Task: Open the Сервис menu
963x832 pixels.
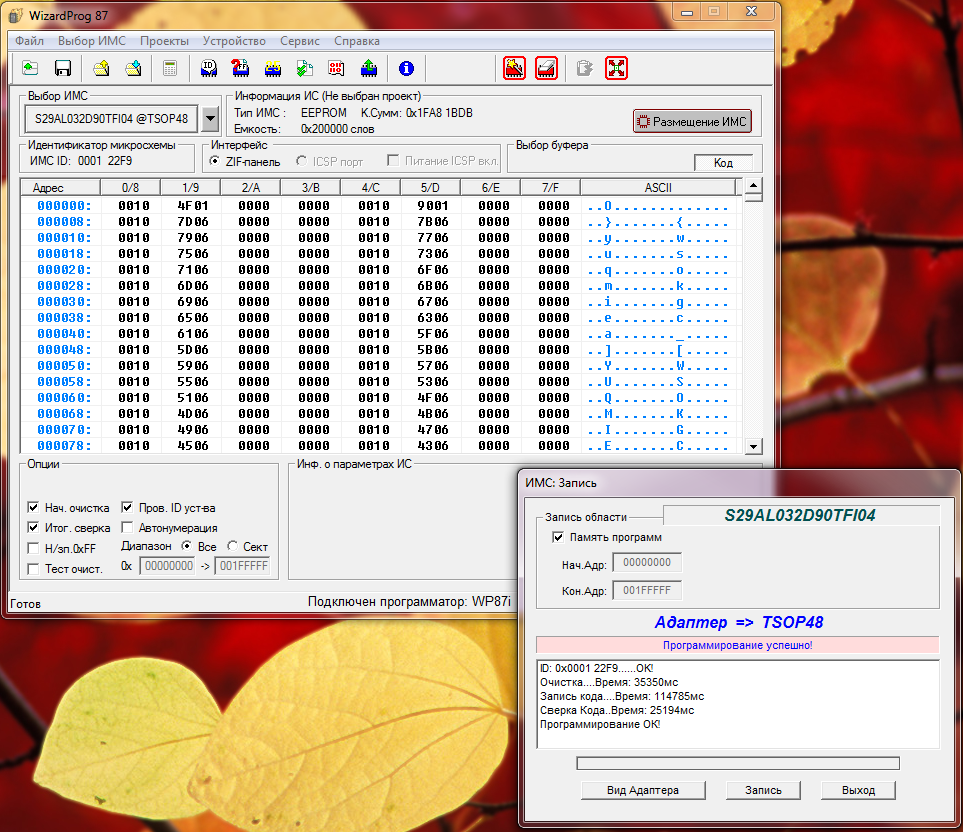Action: [300, 41]
